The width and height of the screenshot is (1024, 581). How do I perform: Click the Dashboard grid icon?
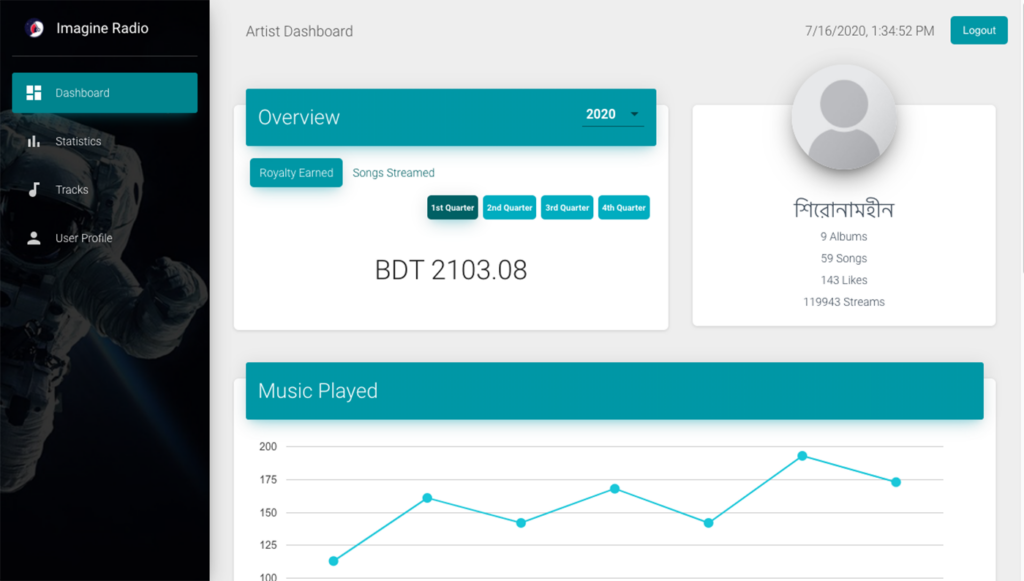pos(34,93)
